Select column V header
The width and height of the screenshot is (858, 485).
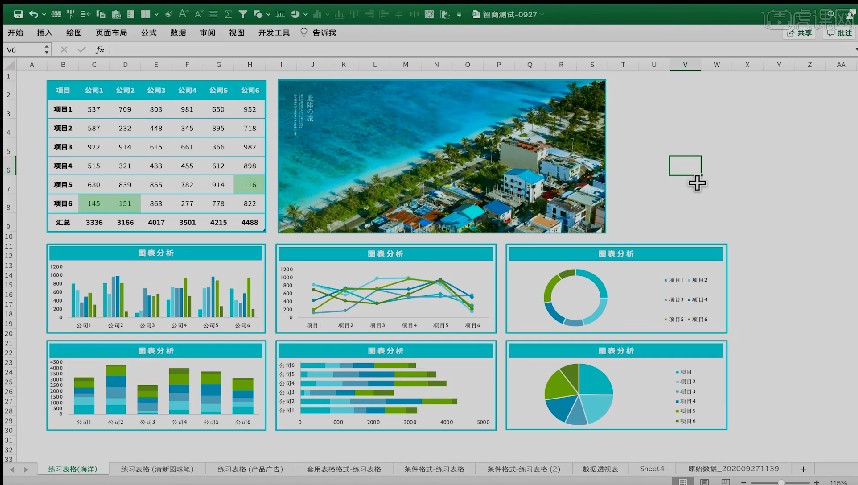click(685, 65)
